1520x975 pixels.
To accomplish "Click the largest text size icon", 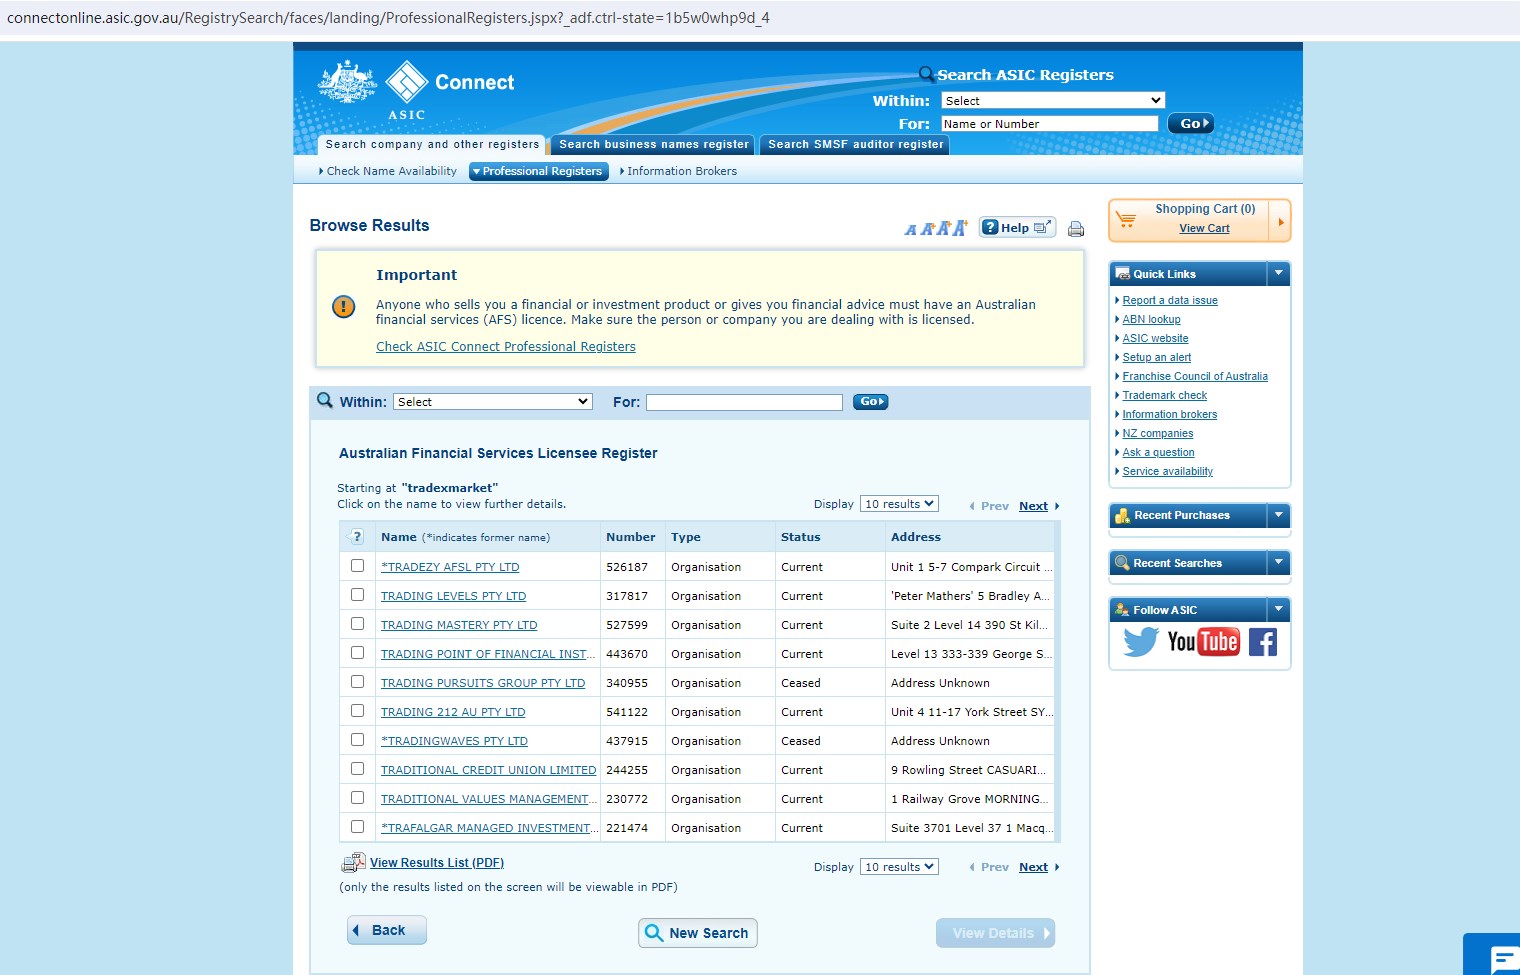I will click(960, 228).
